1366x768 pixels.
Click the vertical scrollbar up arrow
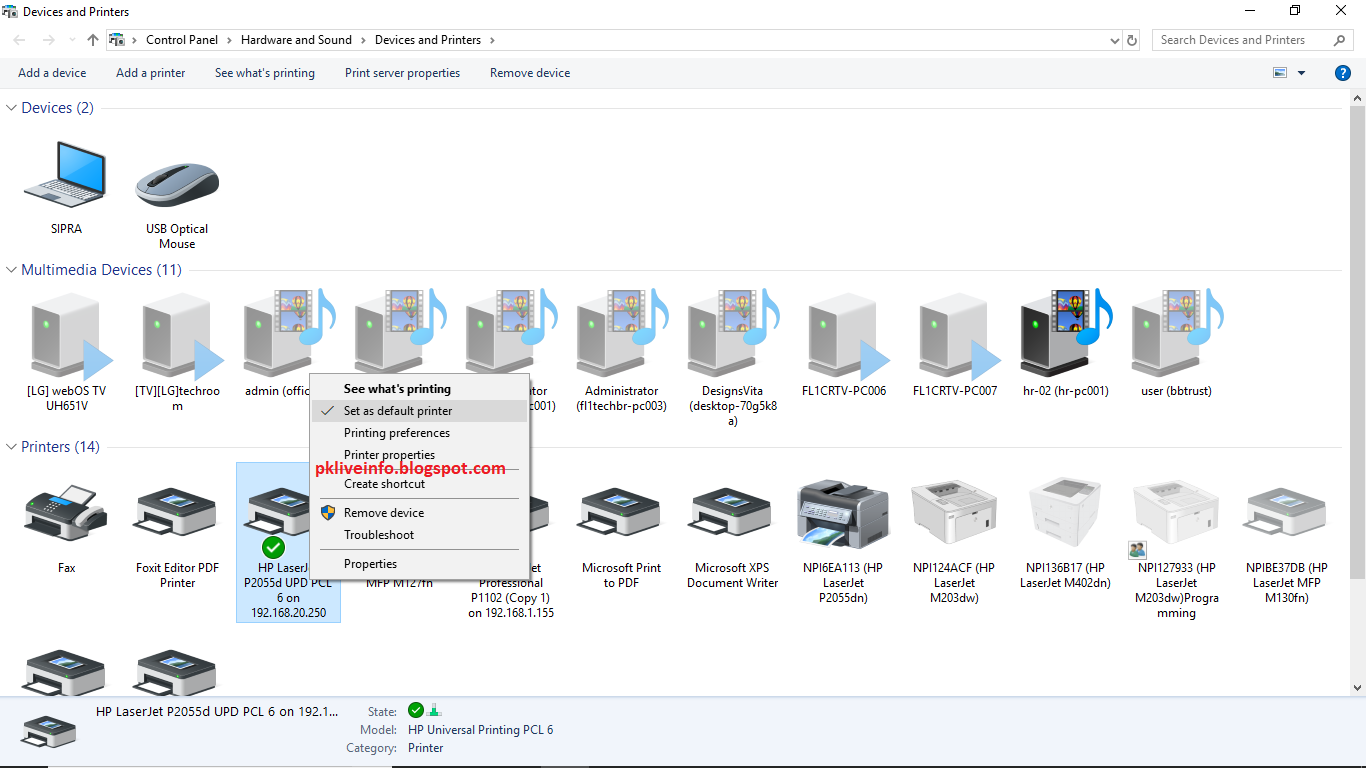tap(1357, 97)
